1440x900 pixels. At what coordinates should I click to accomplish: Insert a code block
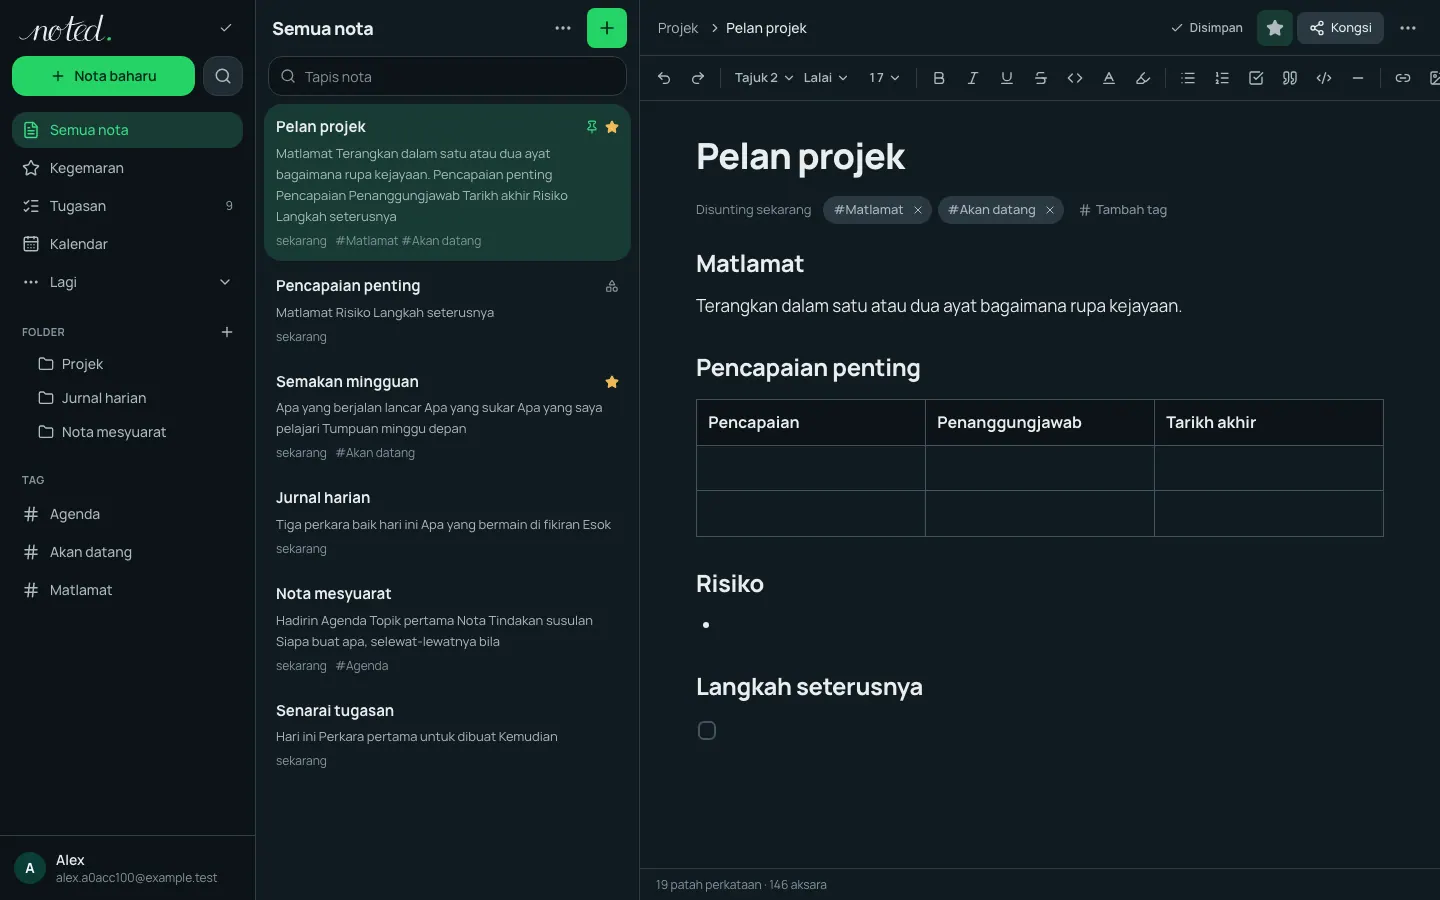click(x=1324, y=78)
